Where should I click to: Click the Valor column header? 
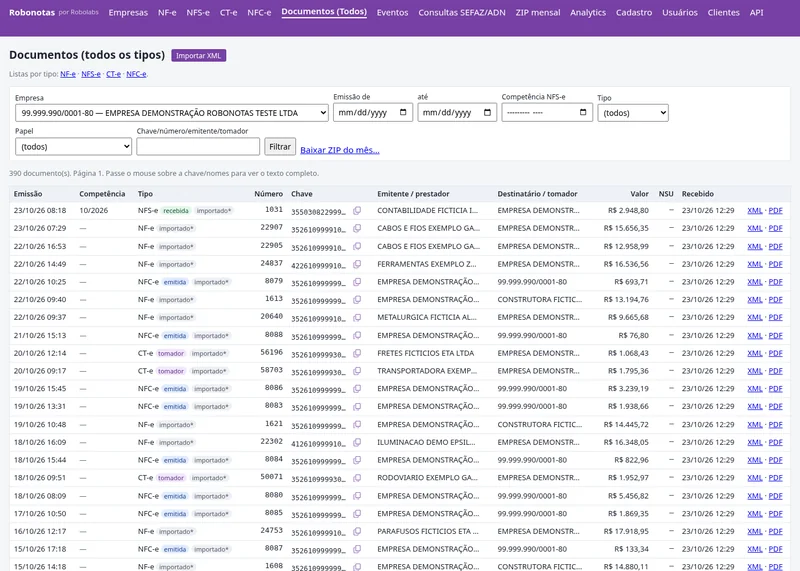click(x=639, y=194)
